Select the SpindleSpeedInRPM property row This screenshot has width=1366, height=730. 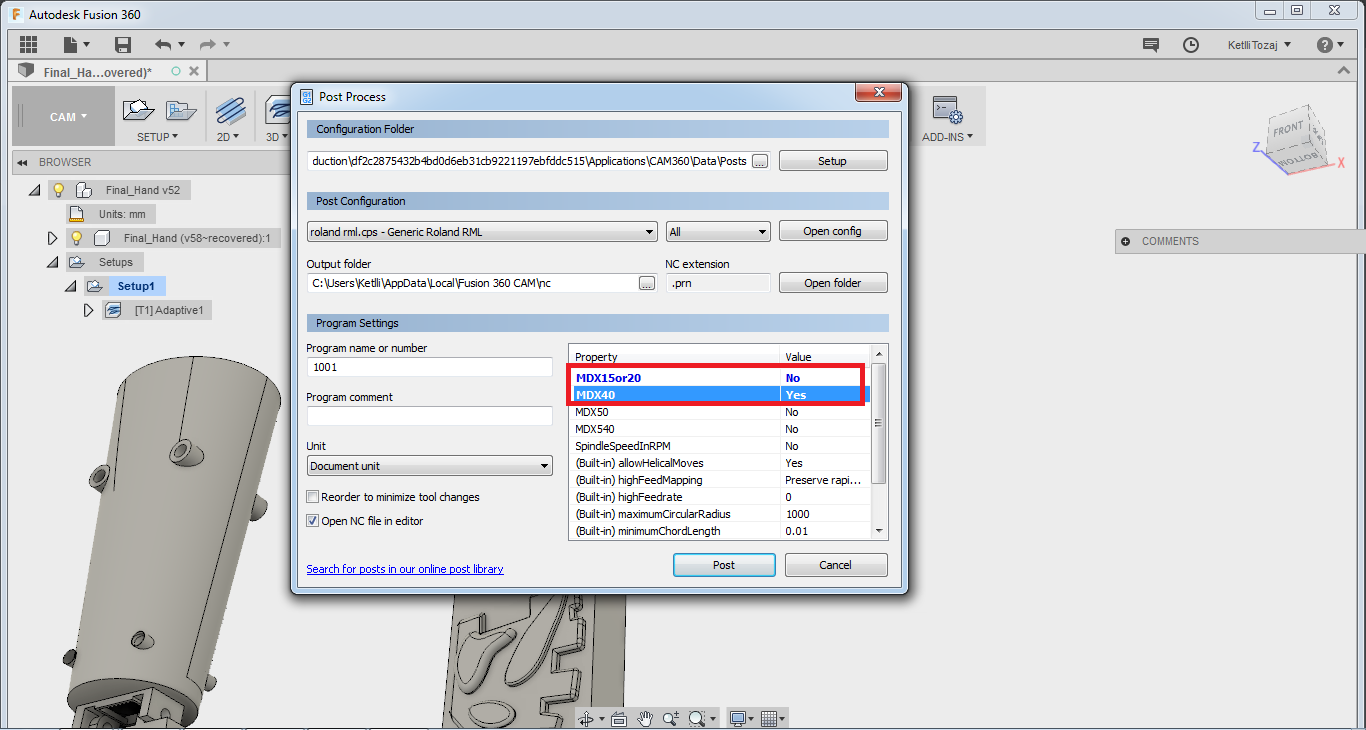click(720, 446)
